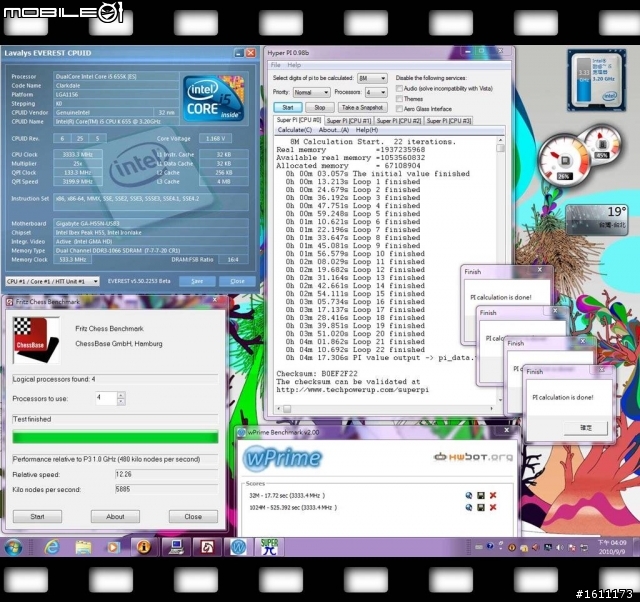
Task: Switch to Super PI [CPU #3] tab
Action: (x=449, y=121)
